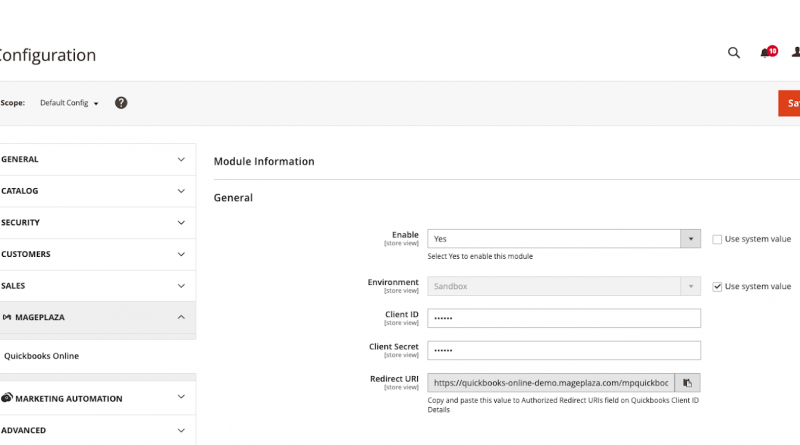Open the notifications bell icon
The image size is (800, 445).
click(766, 53)
